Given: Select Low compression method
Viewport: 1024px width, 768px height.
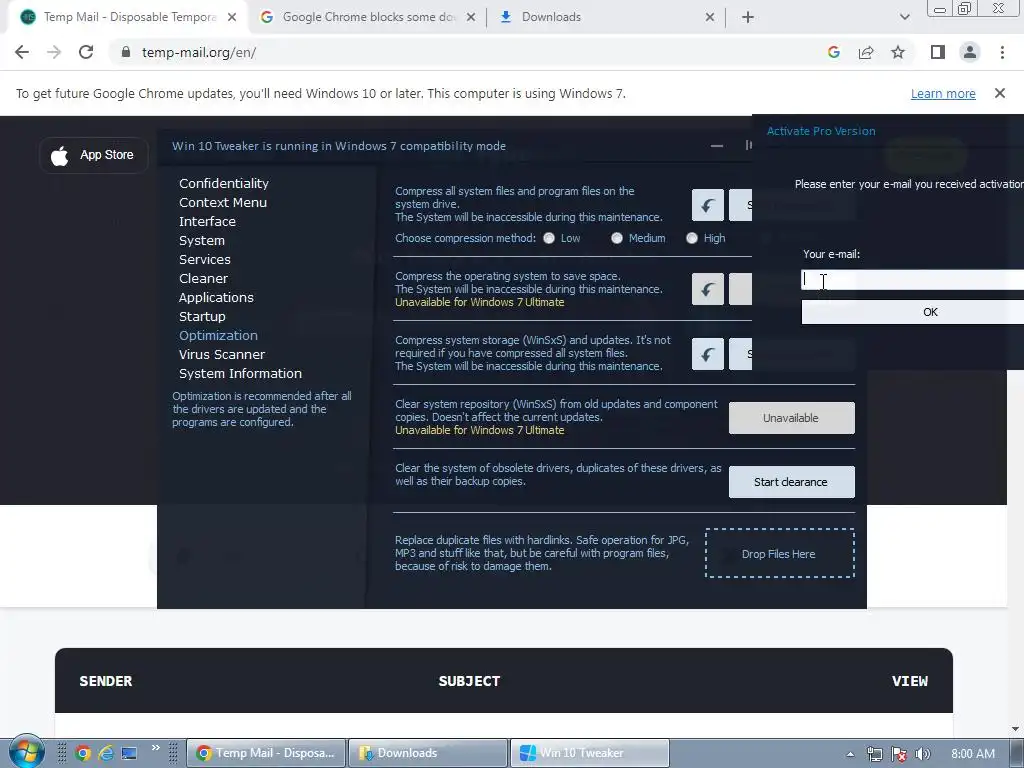Looking at the screenshot, I should click(x=549, y=238).
